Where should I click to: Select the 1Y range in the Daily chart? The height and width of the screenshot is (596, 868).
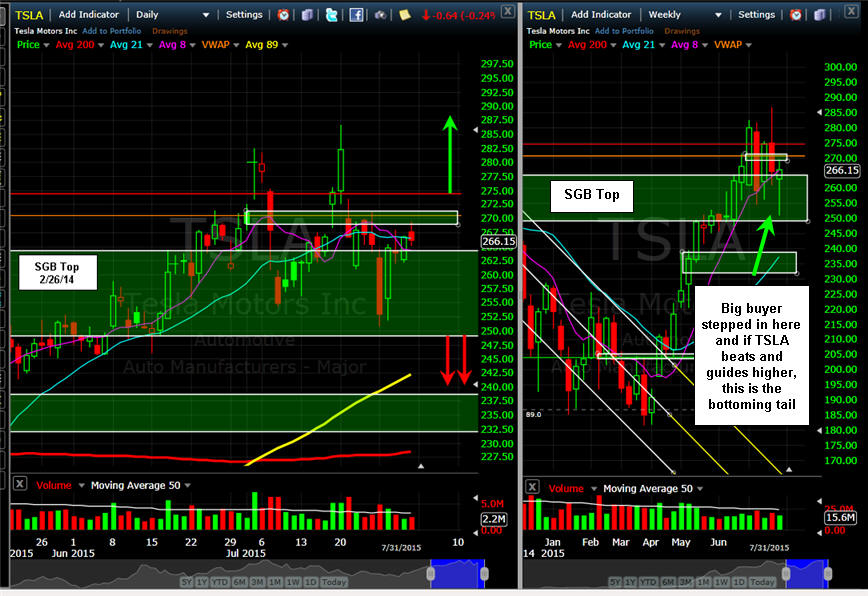click(202, 582)
